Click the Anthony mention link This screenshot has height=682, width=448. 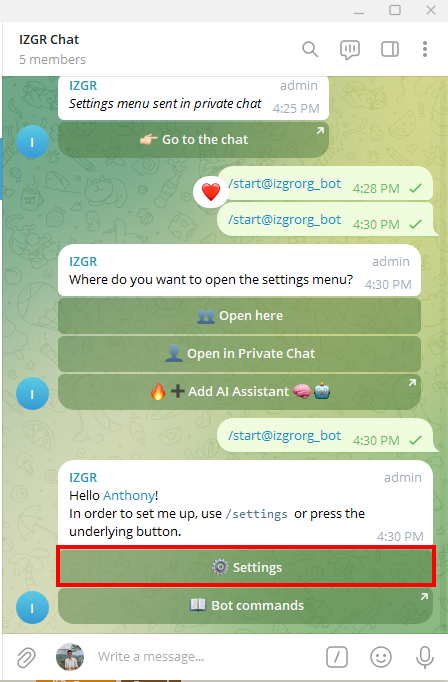tap(129, 495)
